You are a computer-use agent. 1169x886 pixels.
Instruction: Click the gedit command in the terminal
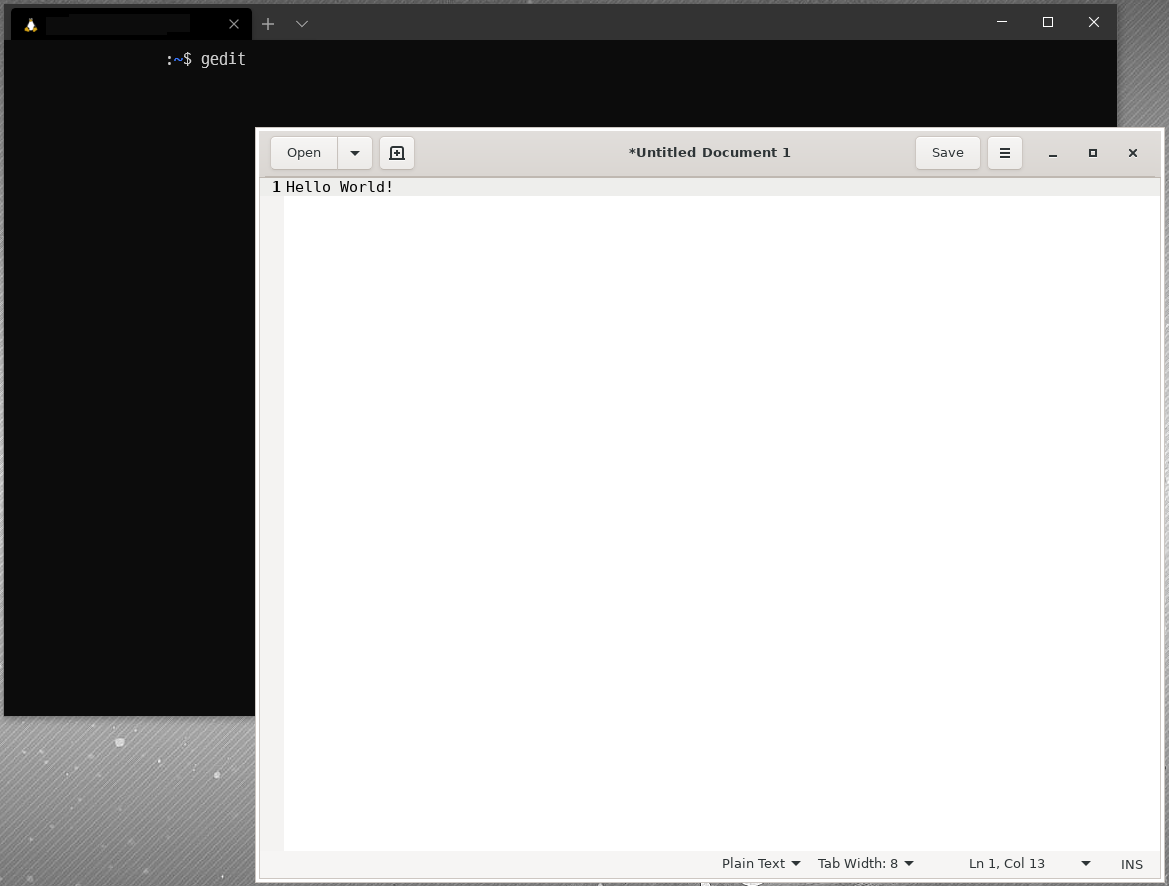[223, 60]
